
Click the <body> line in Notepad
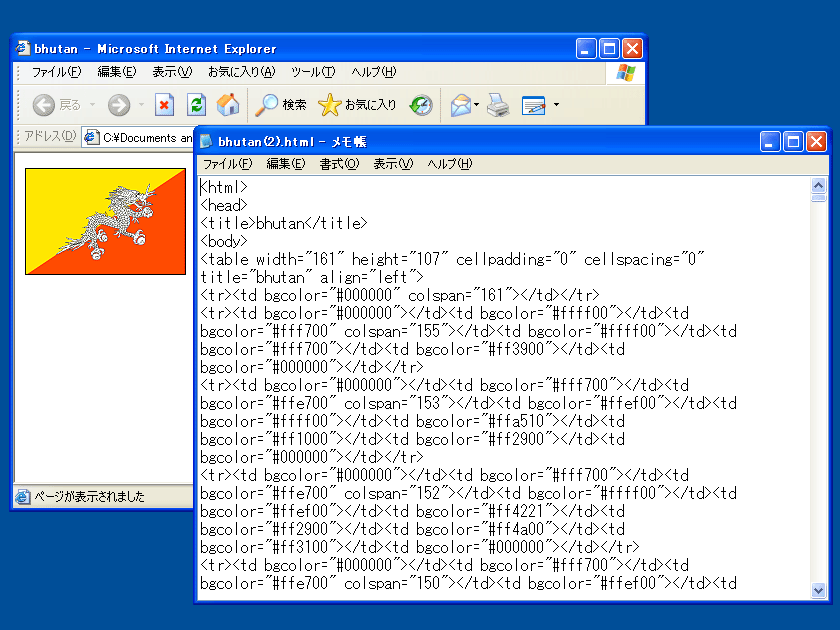tap(224, 241)
